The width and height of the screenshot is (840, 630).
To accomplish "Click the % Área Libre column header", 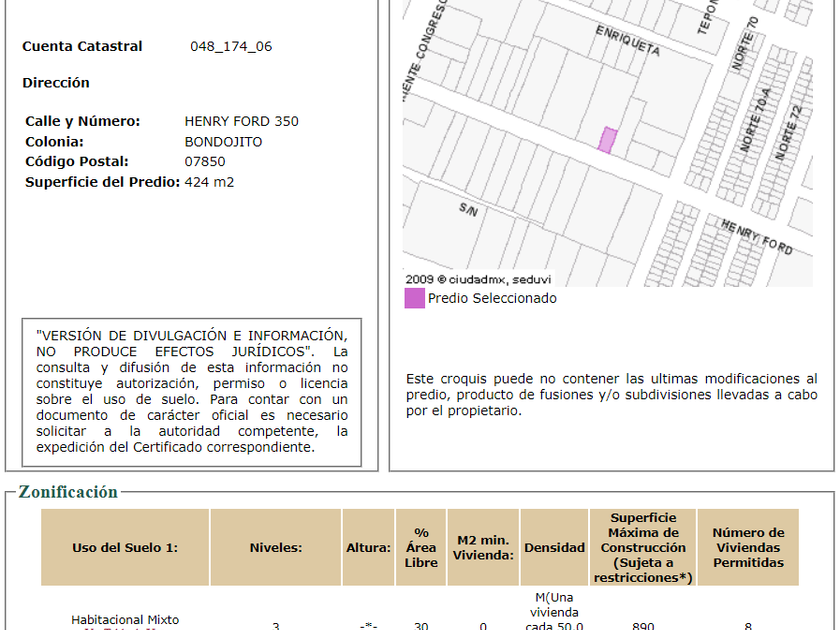I will click(421, 548).
